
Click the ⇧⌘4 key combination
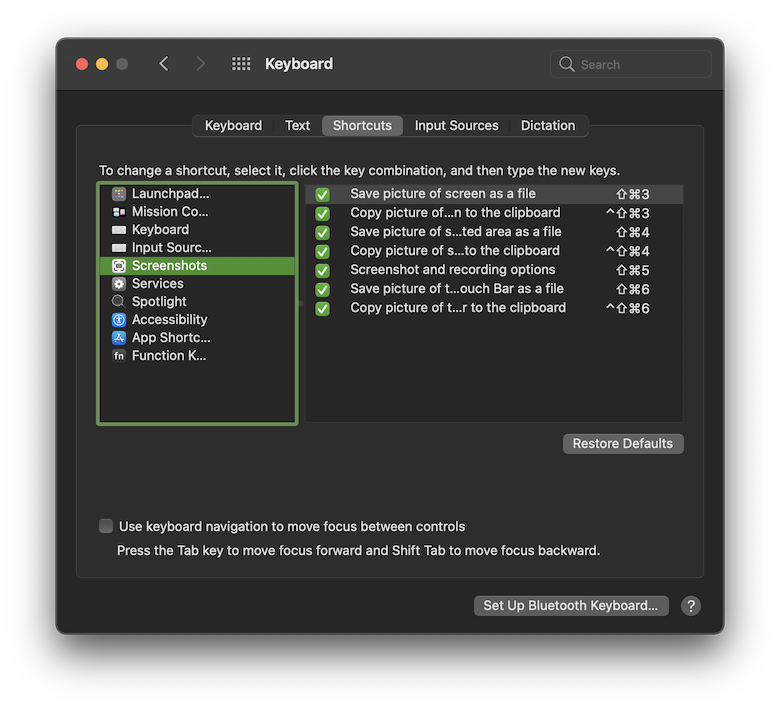point(632,232)
